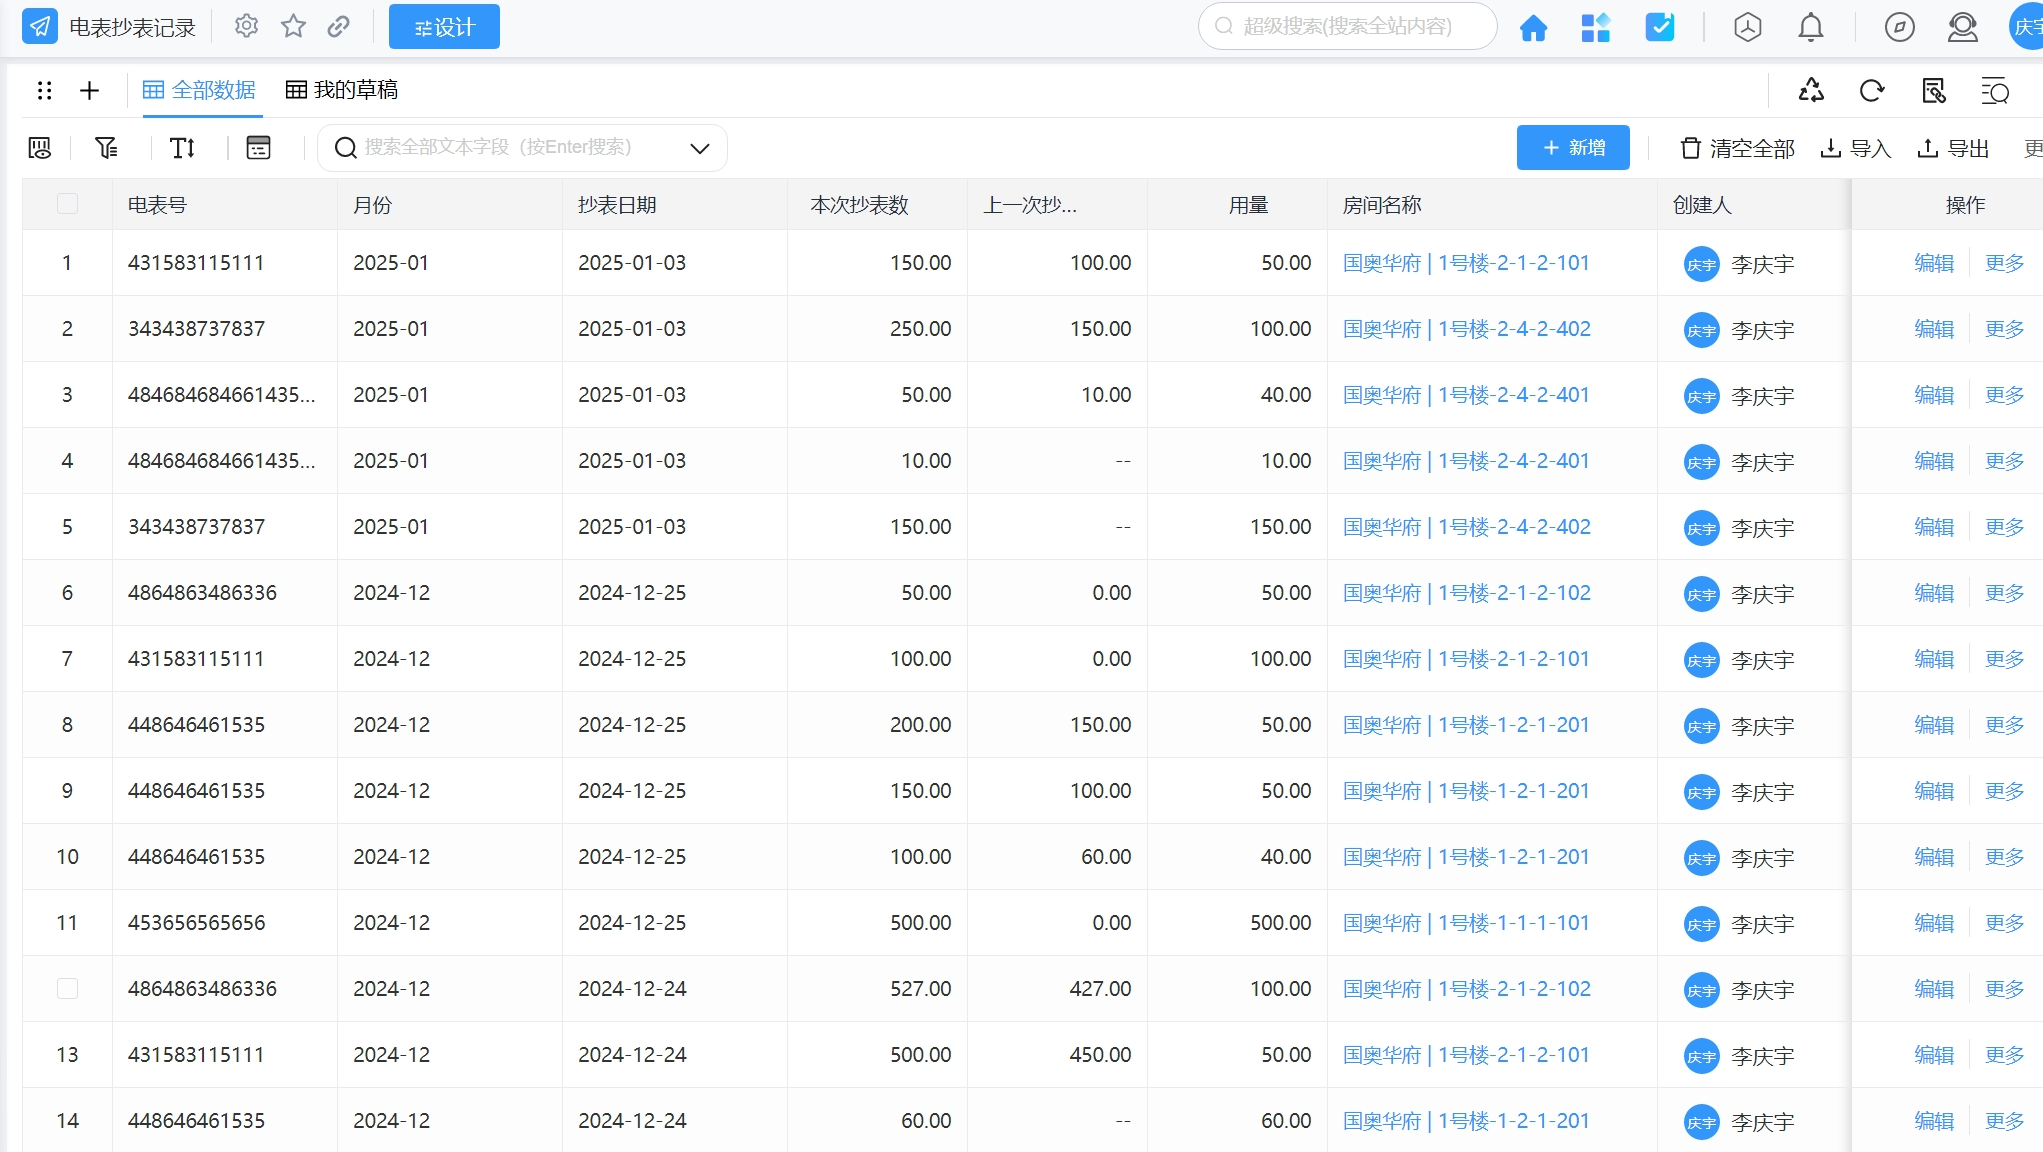Open the notification bell
The image size is (2043, 1152).
[1810, 27]
